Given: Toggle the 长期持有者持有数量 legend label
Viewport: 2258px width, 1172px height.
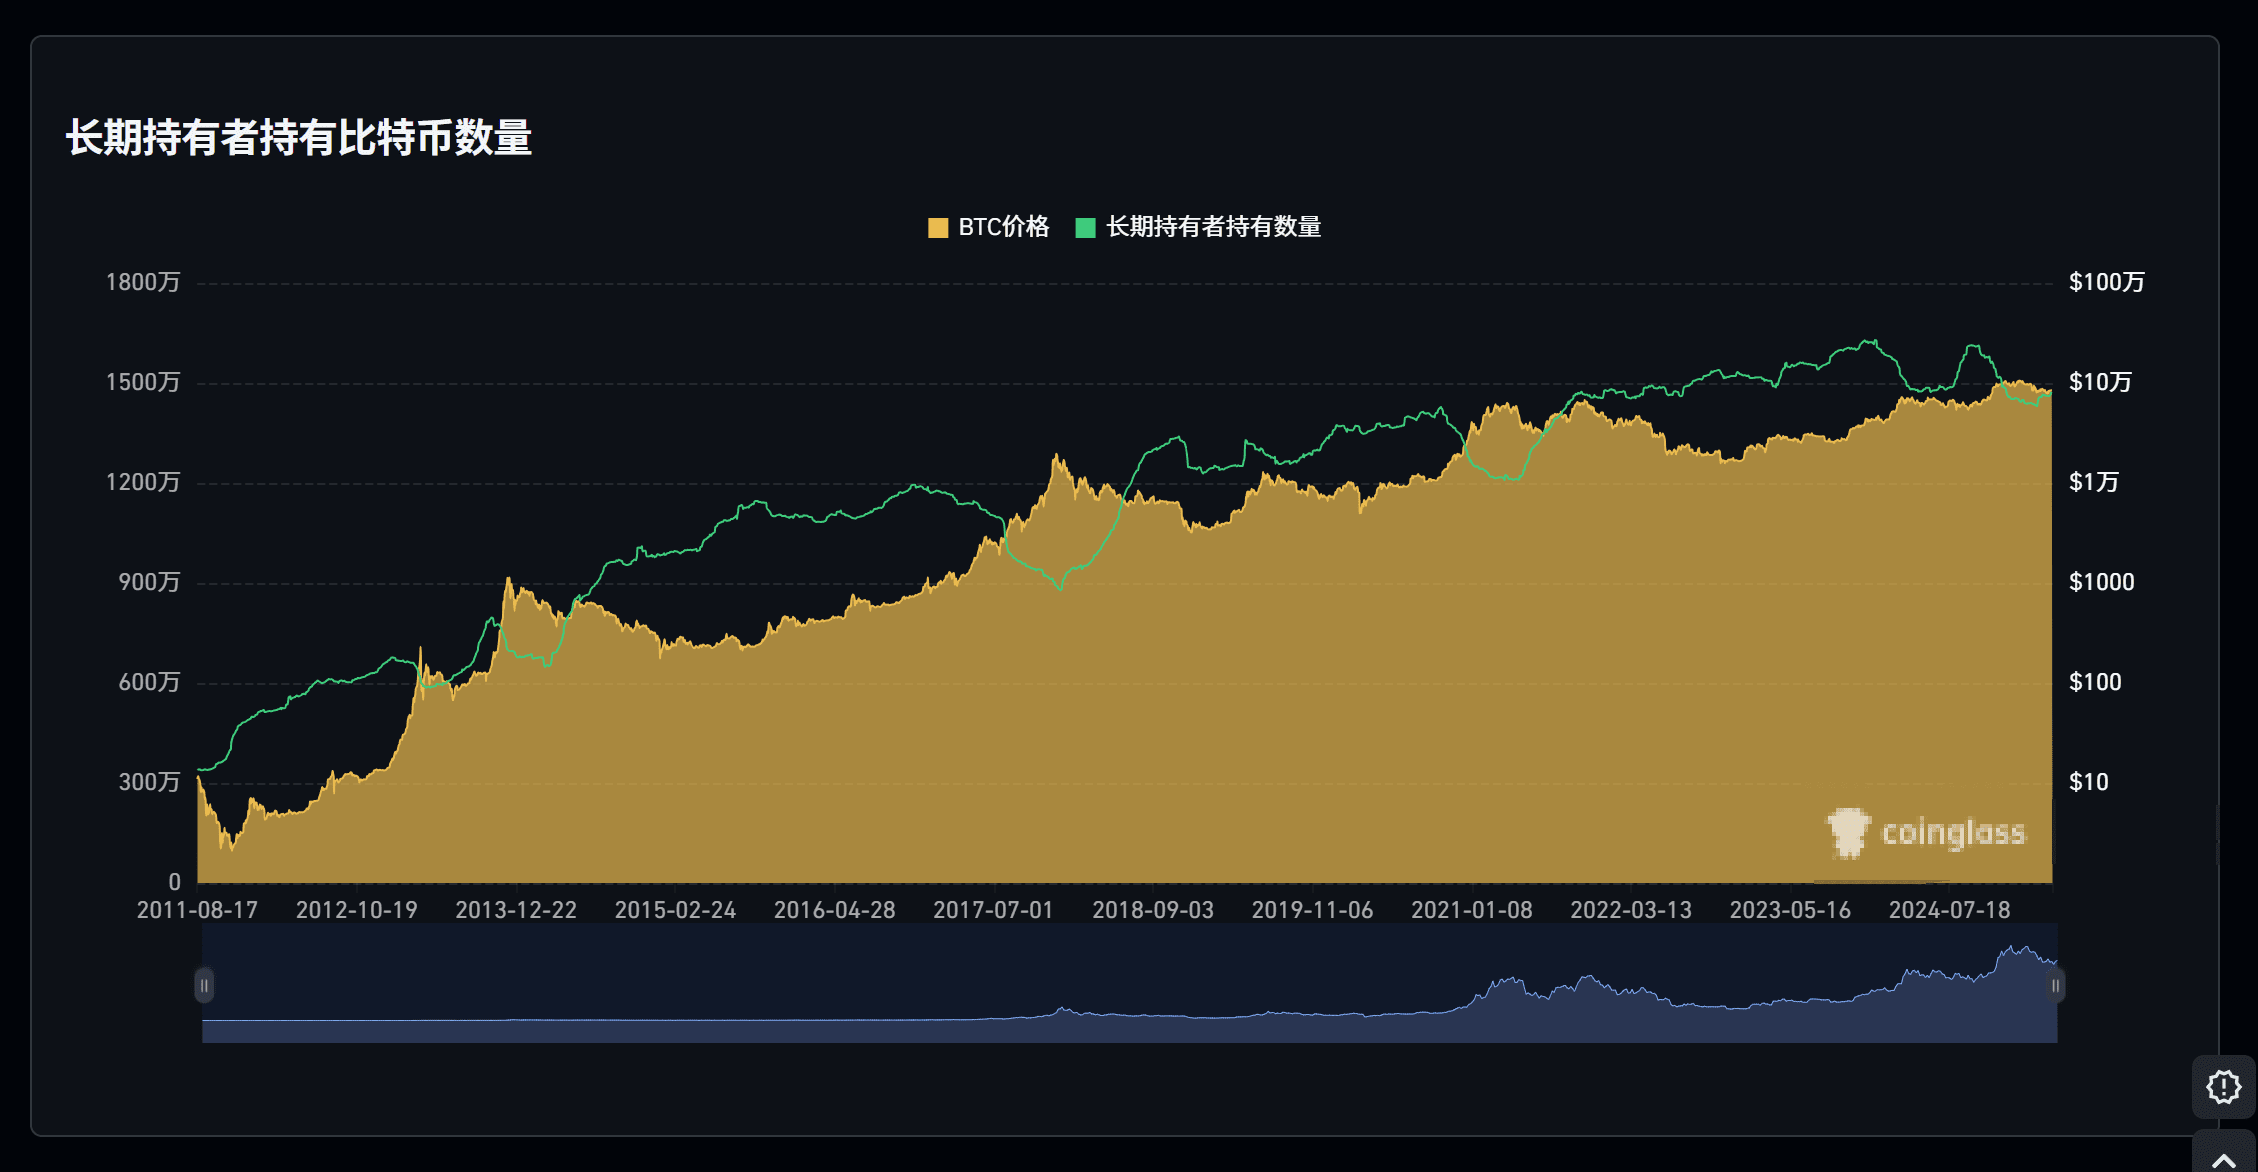Looking at the screenshot, I should point(1213,227).
